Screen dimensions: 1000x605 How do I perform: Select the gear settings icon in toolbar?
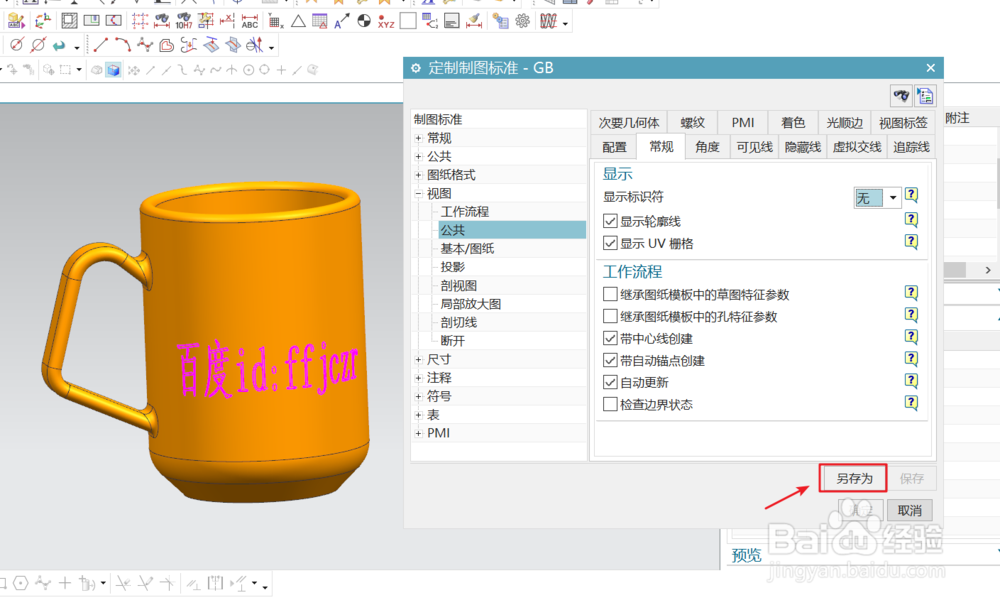coord(522,21)
